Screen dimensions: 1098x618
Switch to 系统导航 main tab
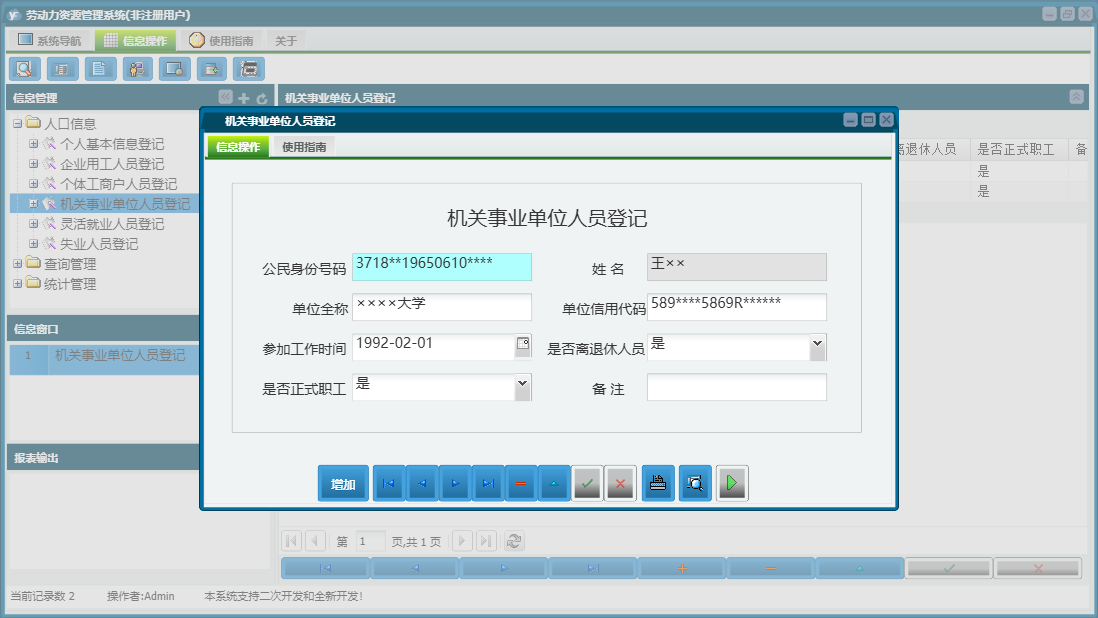(x=50, y=41)
